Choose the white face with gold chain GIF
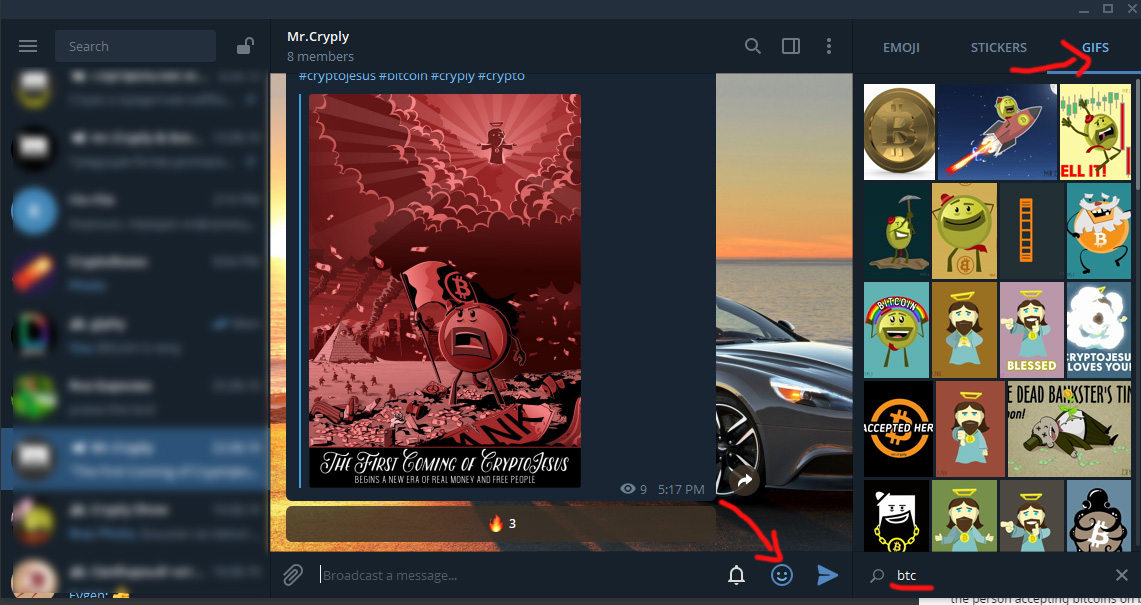The image size is (1141, 605). click(896, 515)
